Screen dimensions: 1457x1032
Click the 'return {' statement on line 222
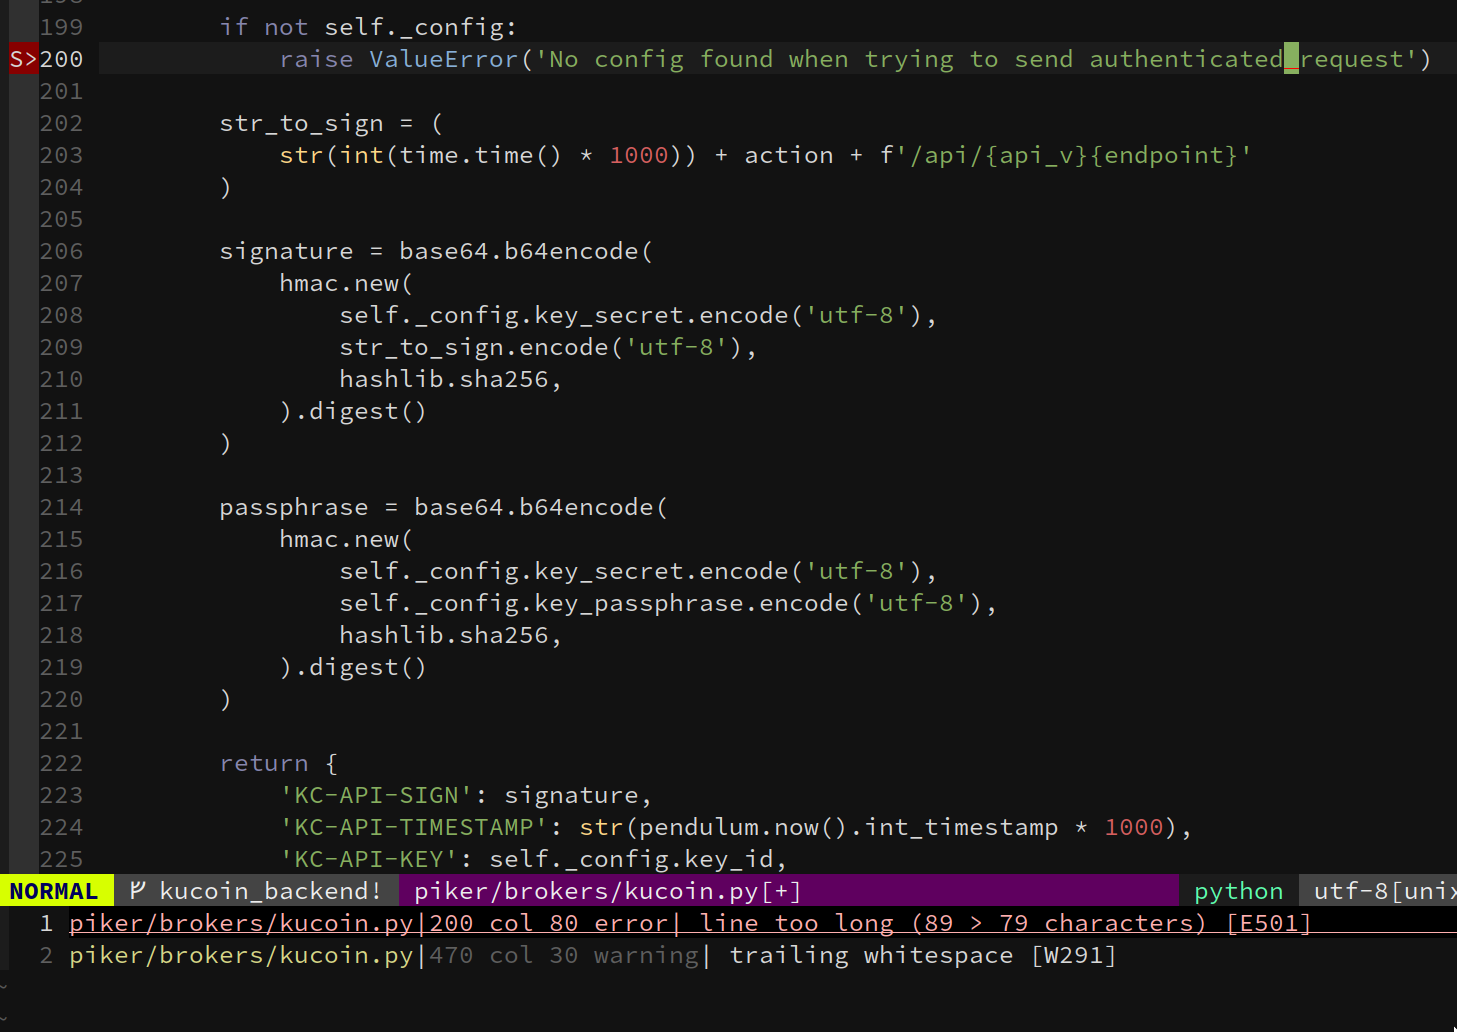coord(279,763)
